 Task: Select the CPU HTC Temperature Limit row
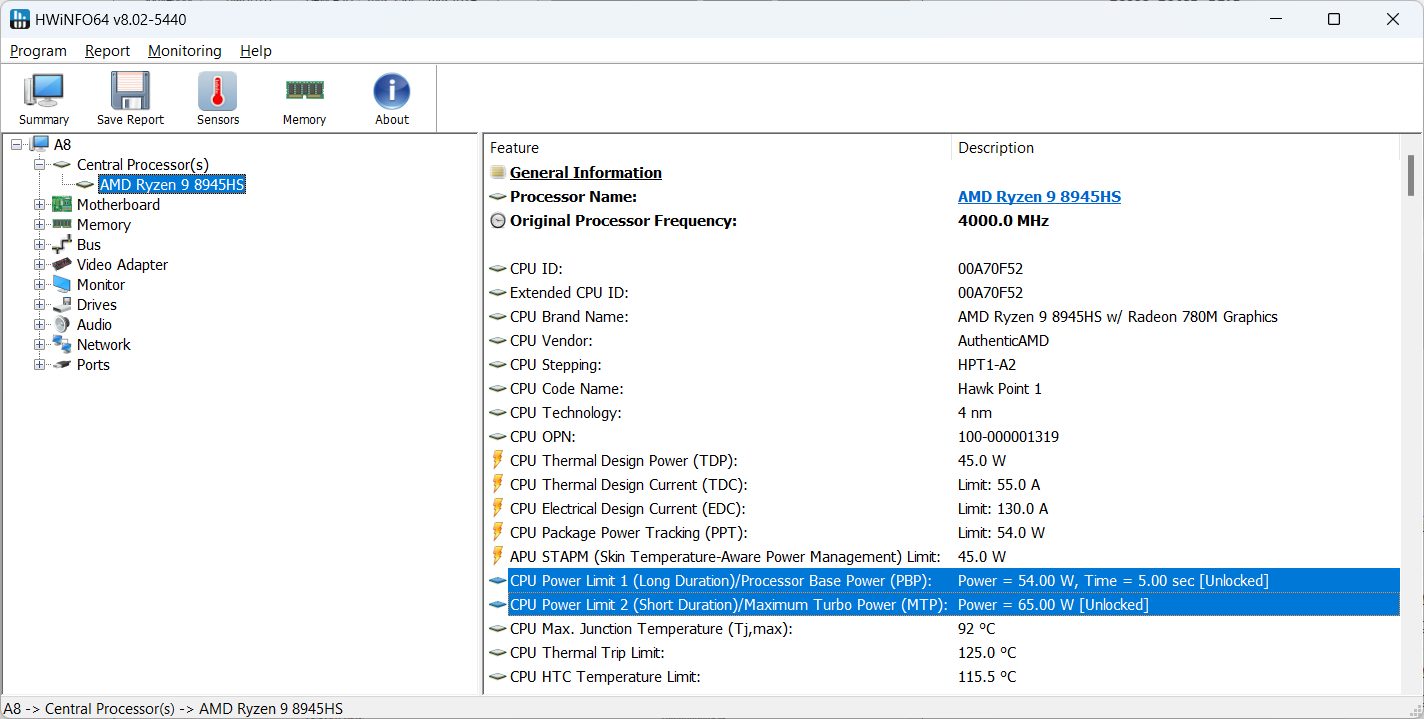pos(943,676)
